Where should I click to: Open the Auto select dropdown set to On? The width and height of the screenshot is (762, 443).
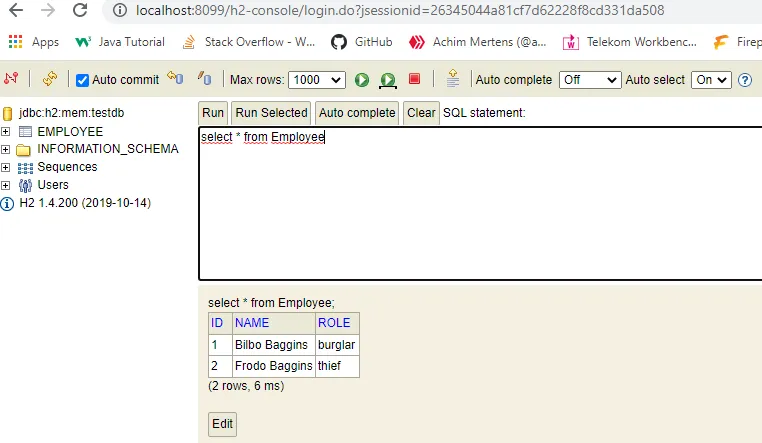tap(711, 80)
